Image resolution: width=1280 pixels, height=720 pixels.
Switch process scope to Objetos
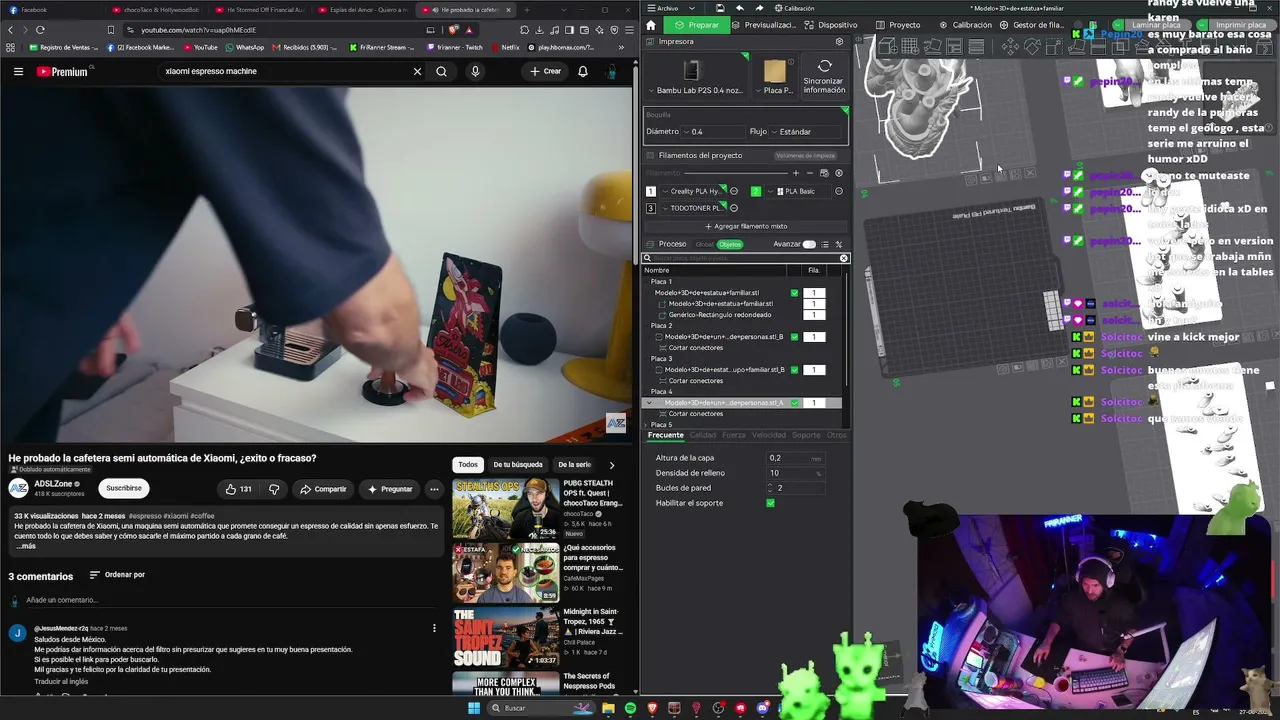[x=730, y=244]
